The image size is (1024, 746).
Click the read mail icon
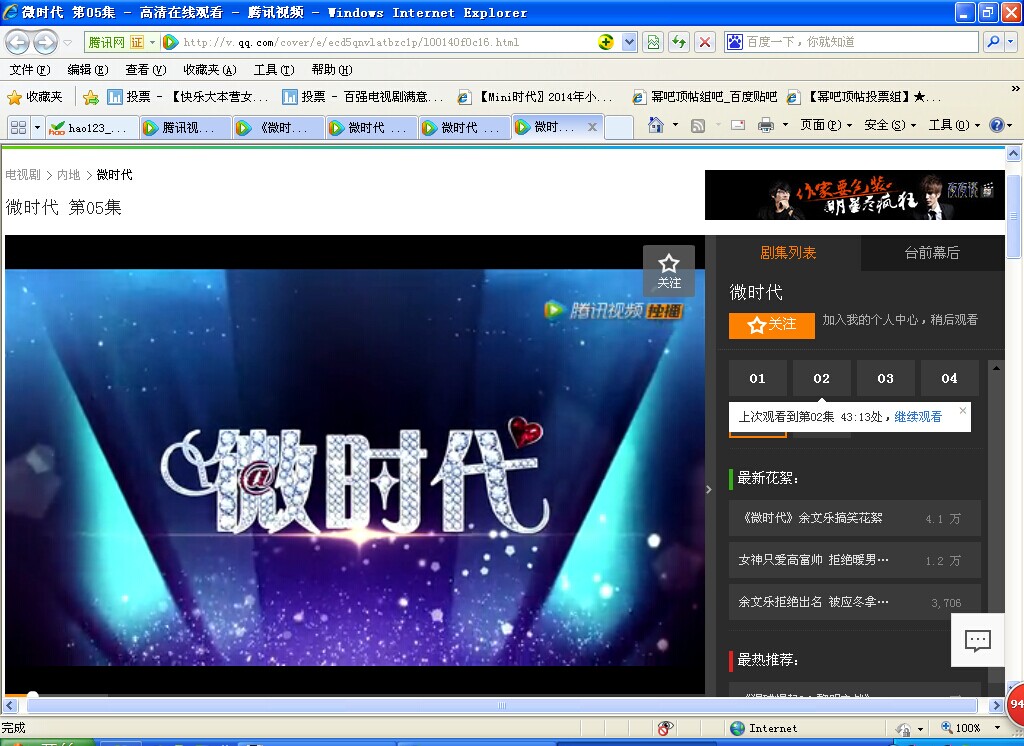(x=738, y=125)
